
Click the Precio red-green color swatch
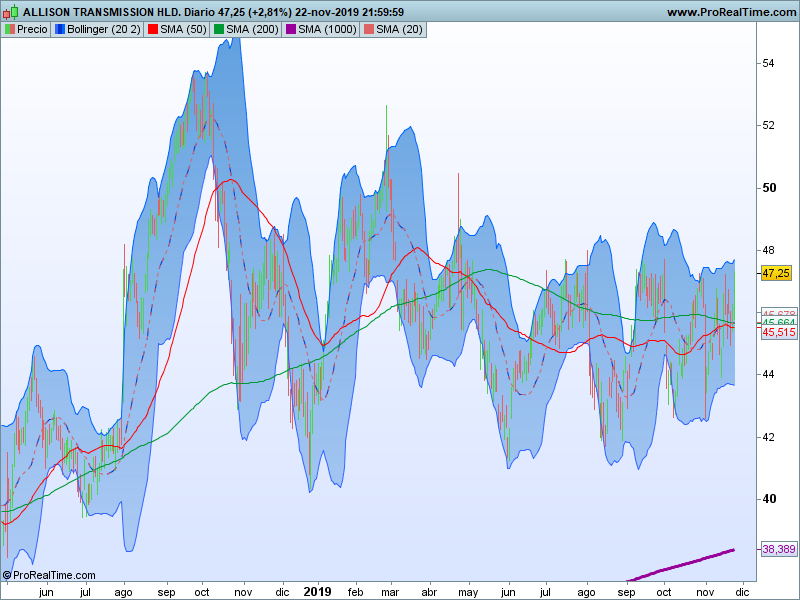(x=10, y=30)
